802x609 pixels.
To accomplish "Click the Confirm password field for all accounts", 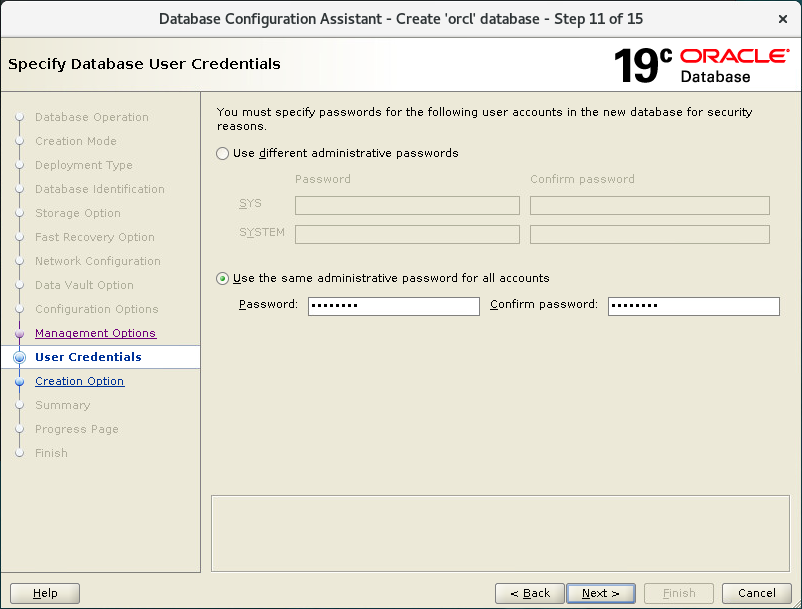I will [x=694, y=306].
